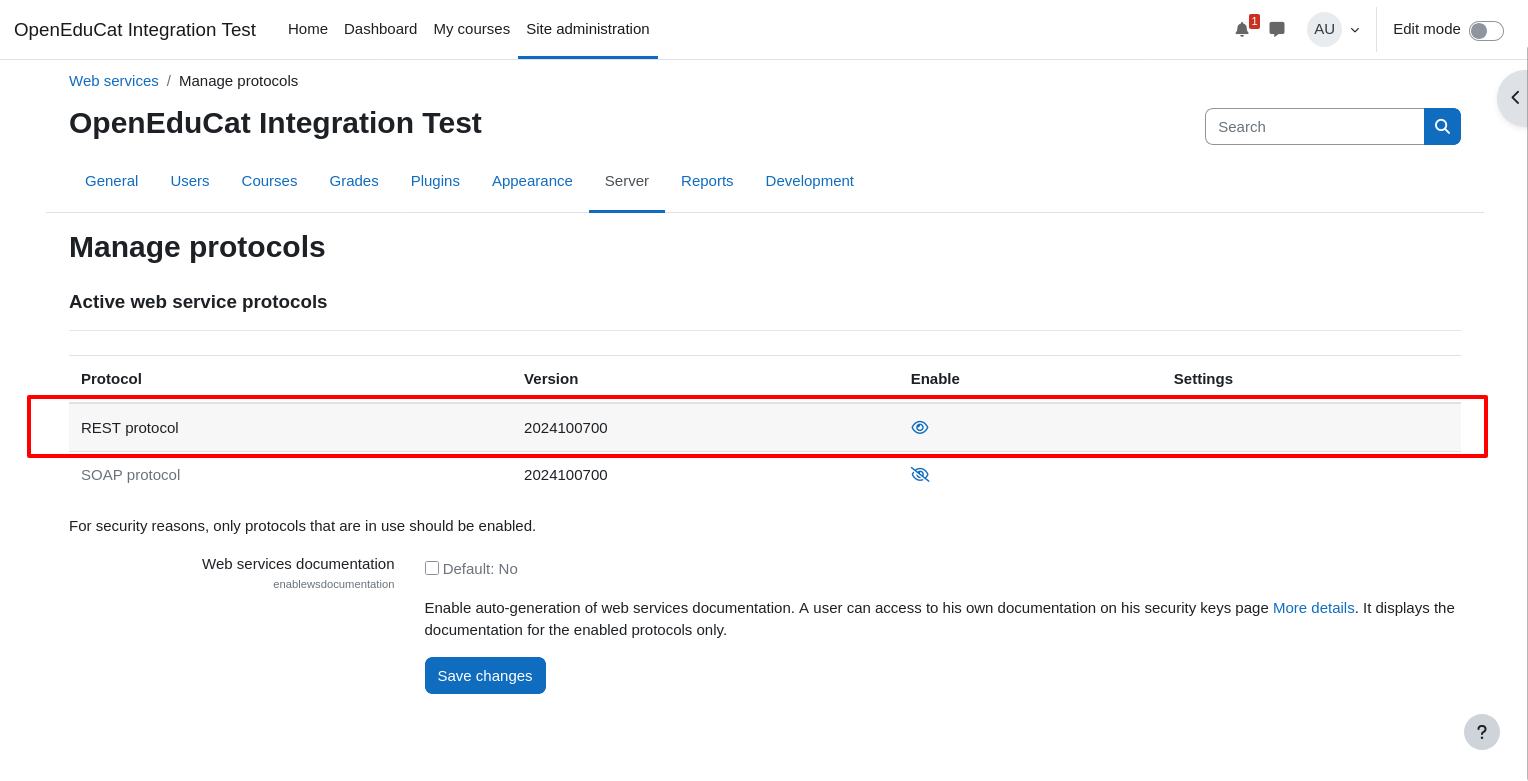Click the AU user avatar

tap(1324, 29)
